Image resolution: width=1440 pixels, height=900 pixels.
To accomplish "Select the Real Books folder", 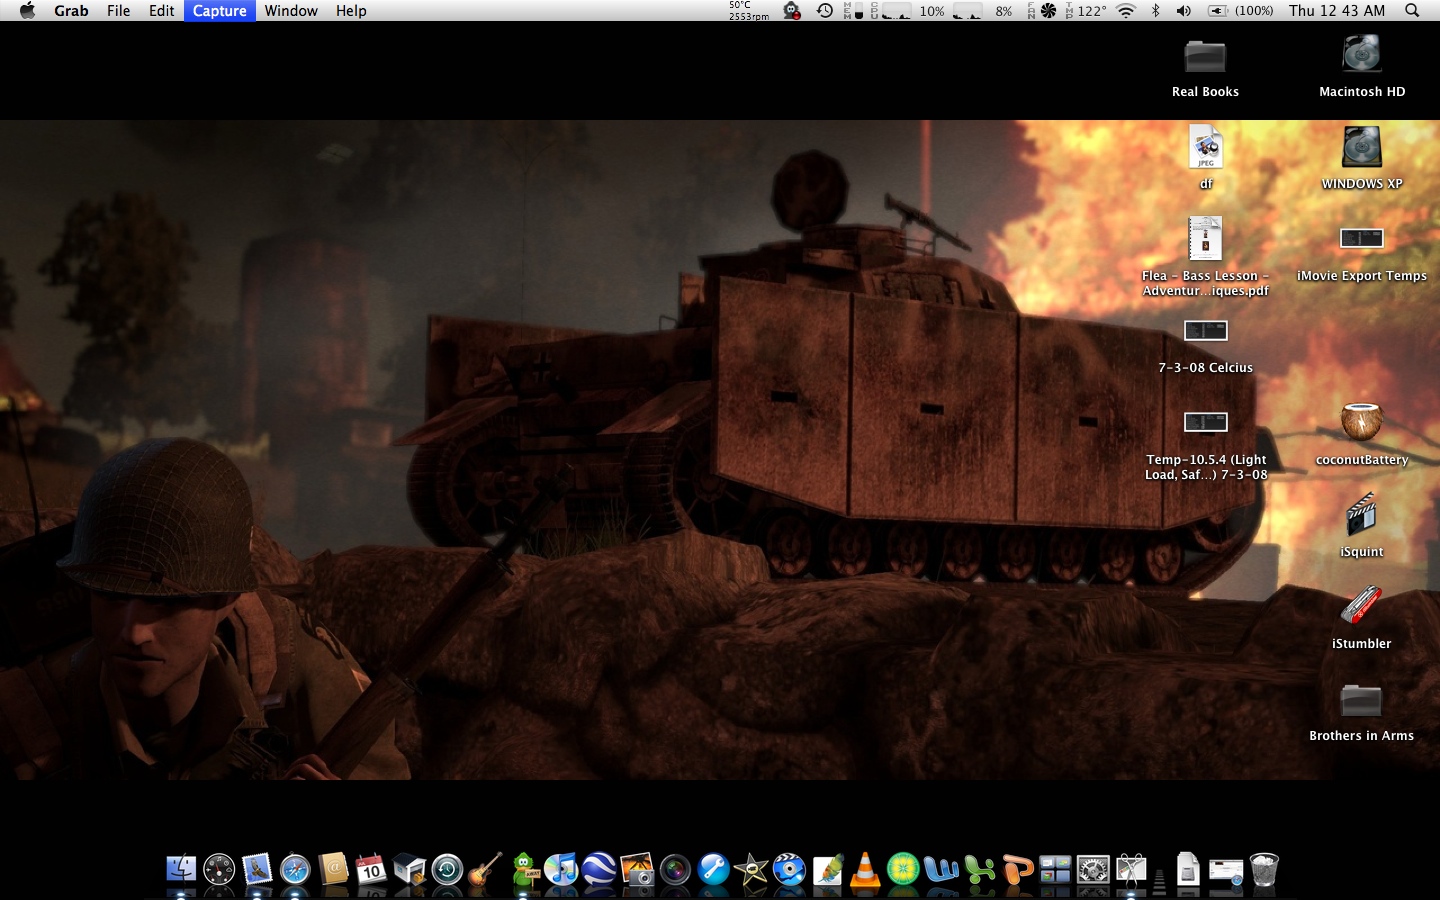I will pyautogui.click(x=1205, y=67).
